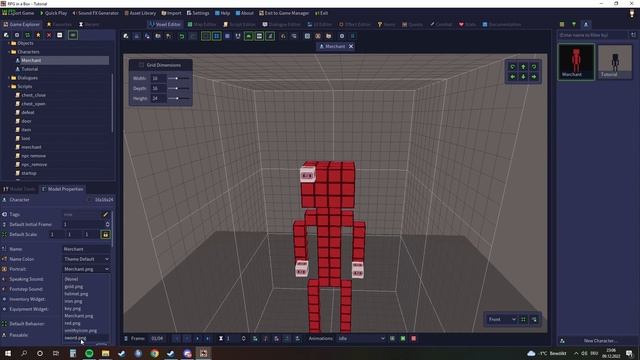Click the yellow star favorite icon in explorer toolbar
This screenshot has height=360, width=640.
pos(38,36)
